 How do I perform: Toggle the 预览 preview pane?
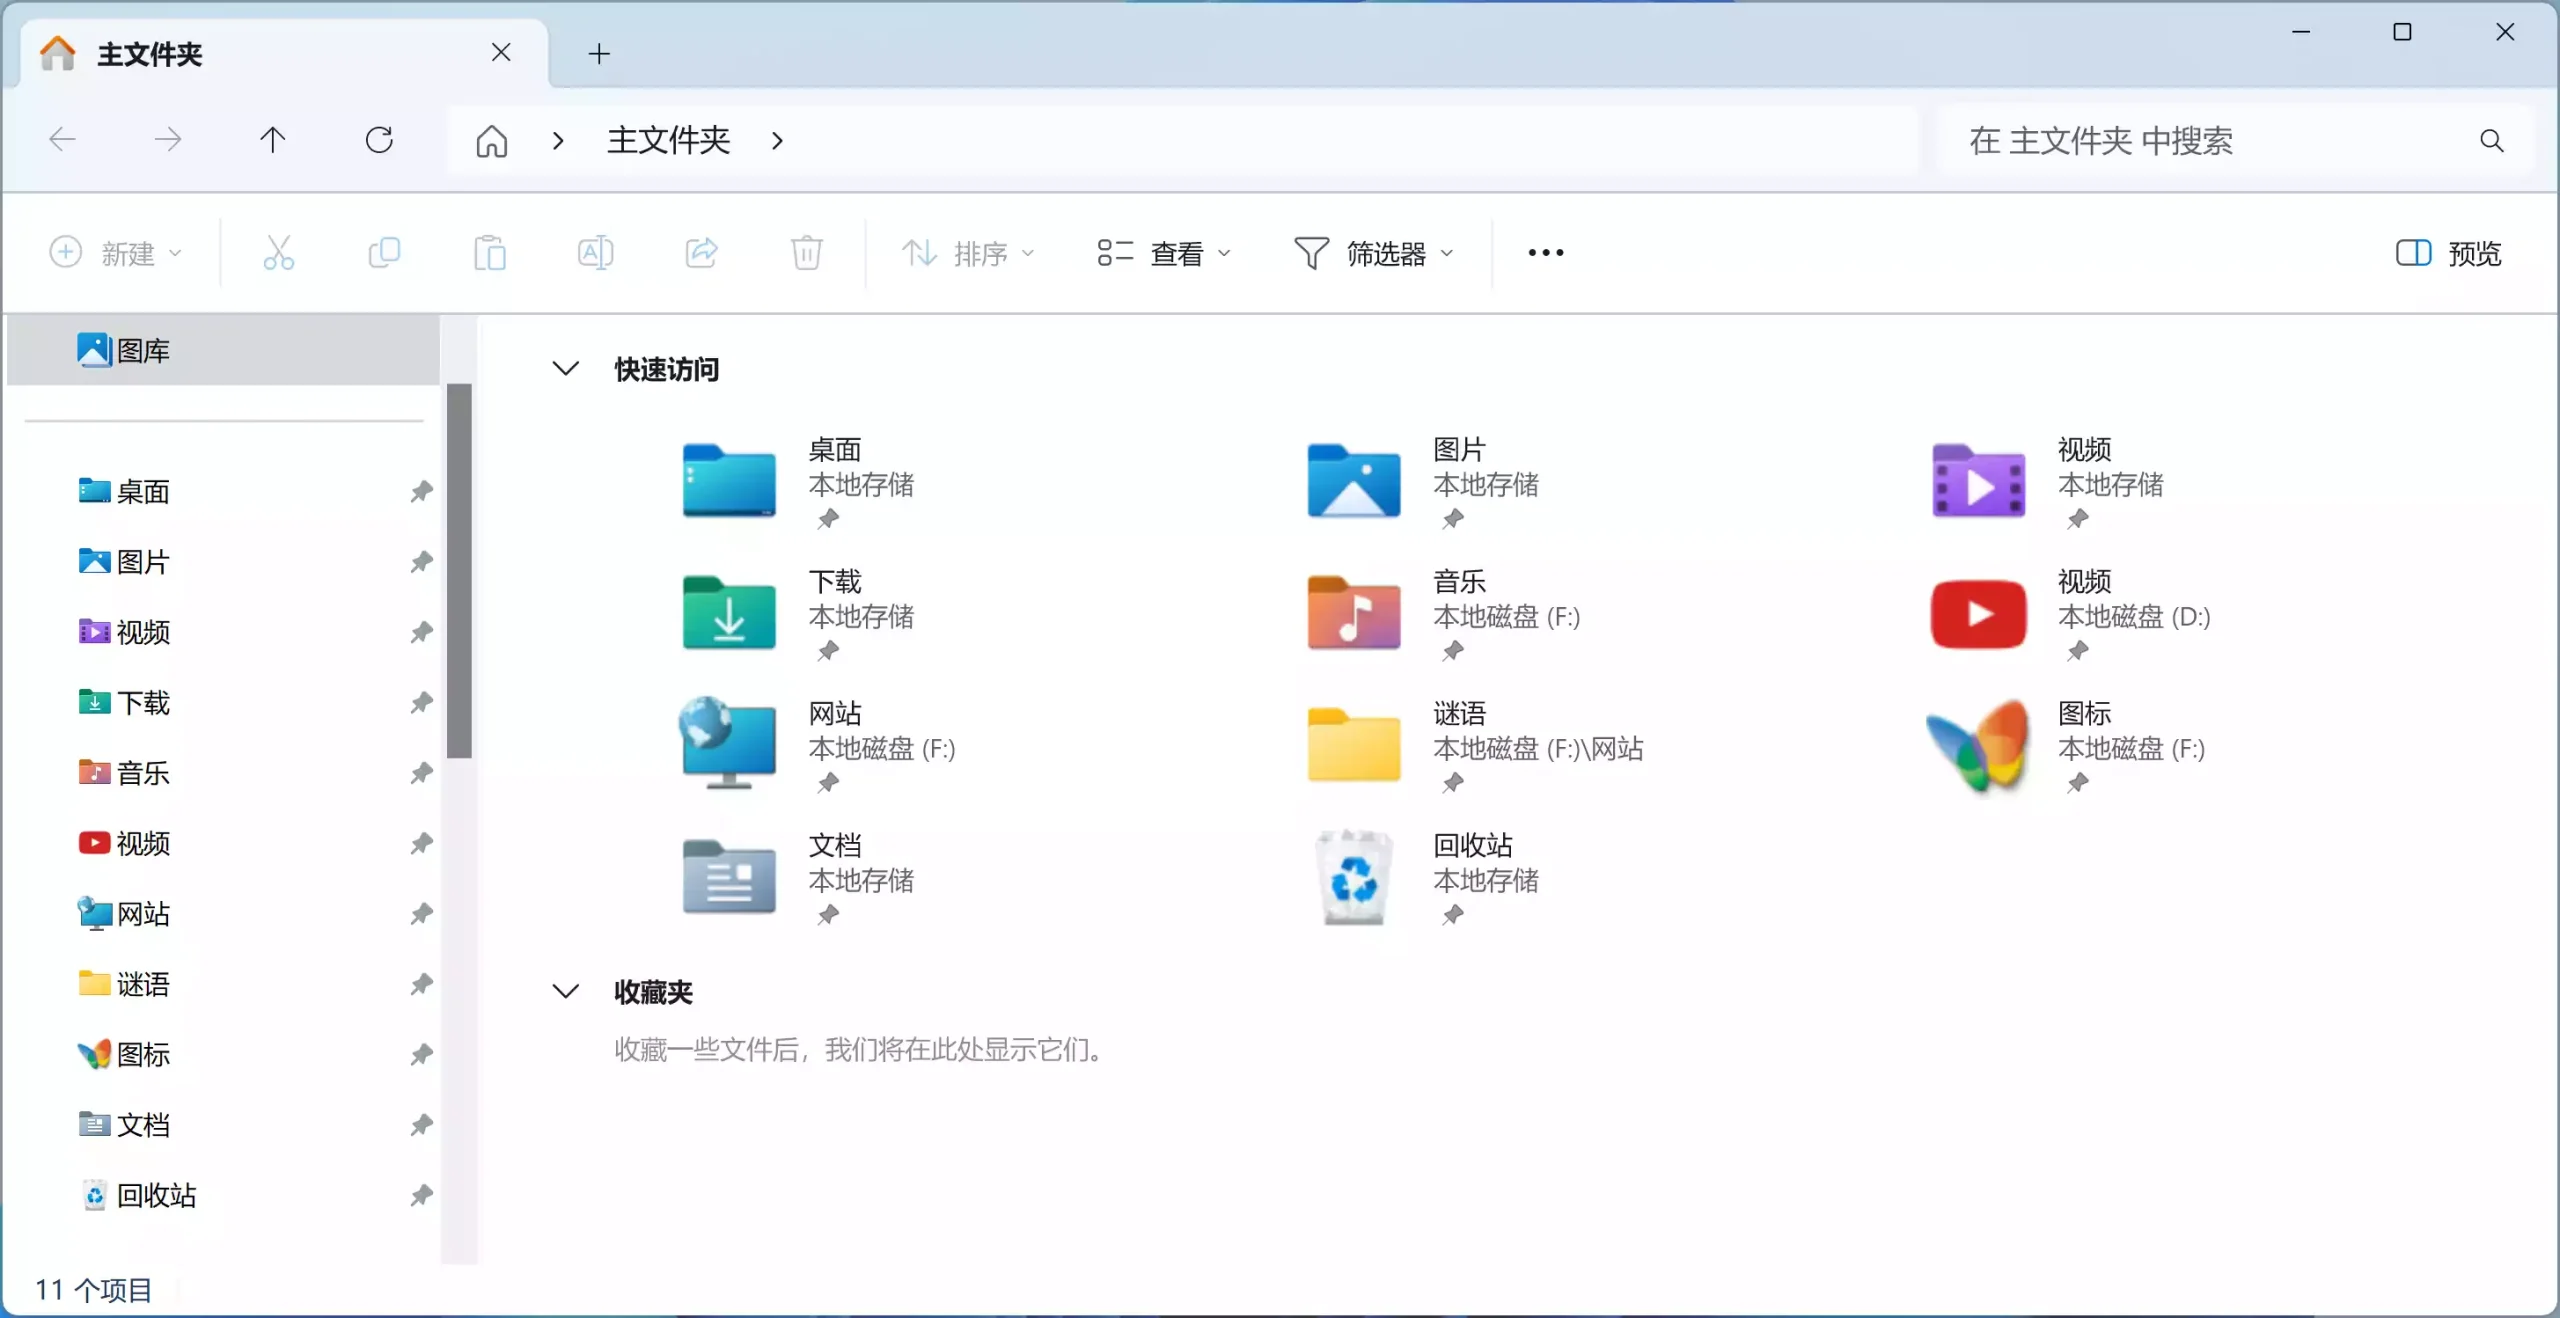pyautogui.click(x=2448, y=253)
